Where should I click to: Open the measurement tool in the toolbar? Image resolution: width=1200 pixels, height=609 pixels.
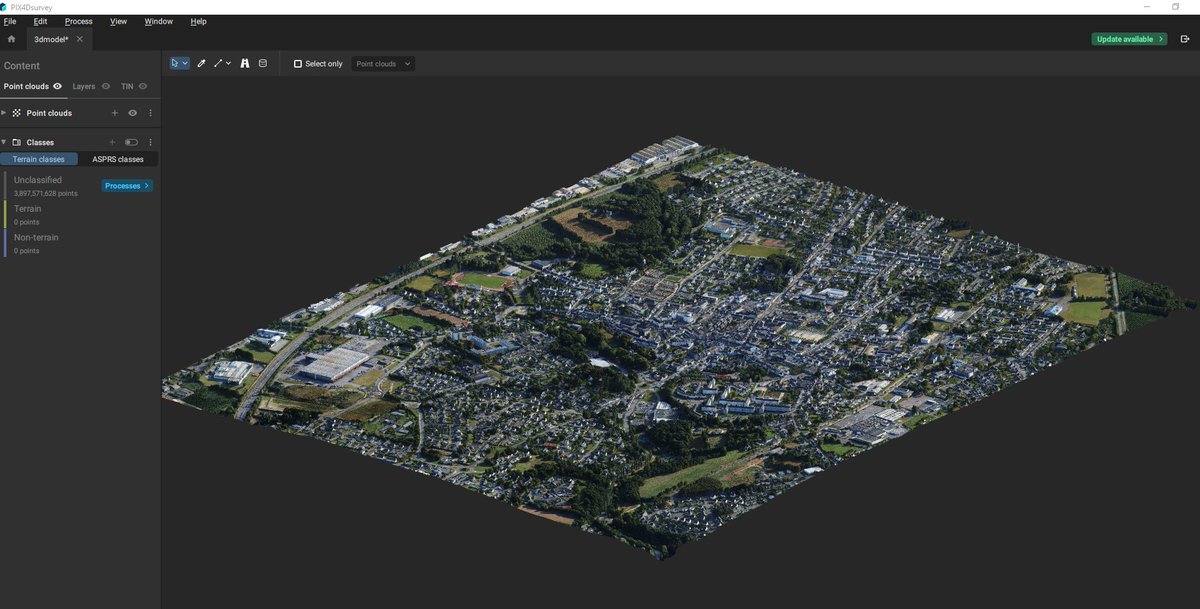tap(244, 62)
